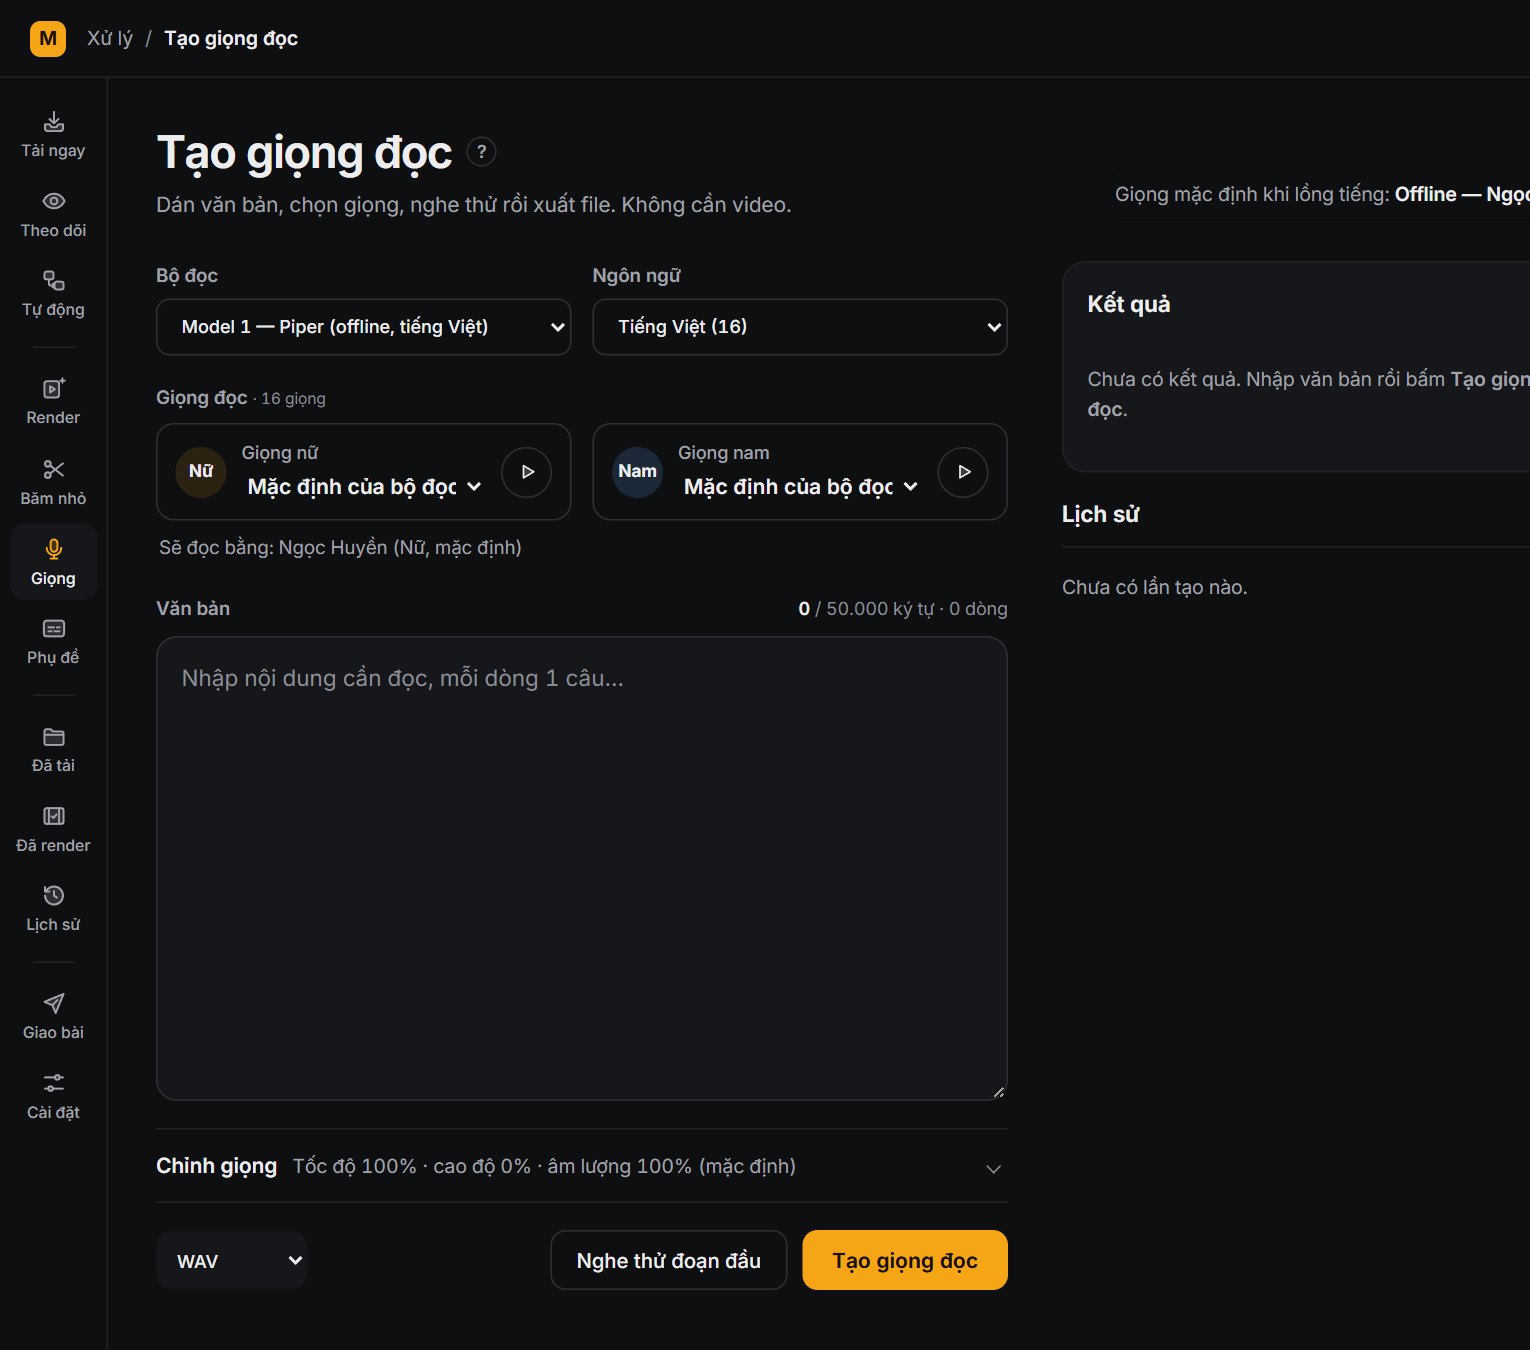This screenshot has height=1350, width=1530.
Task: Open Cài đặt settings in sidebar
Action: [53, 1097]
